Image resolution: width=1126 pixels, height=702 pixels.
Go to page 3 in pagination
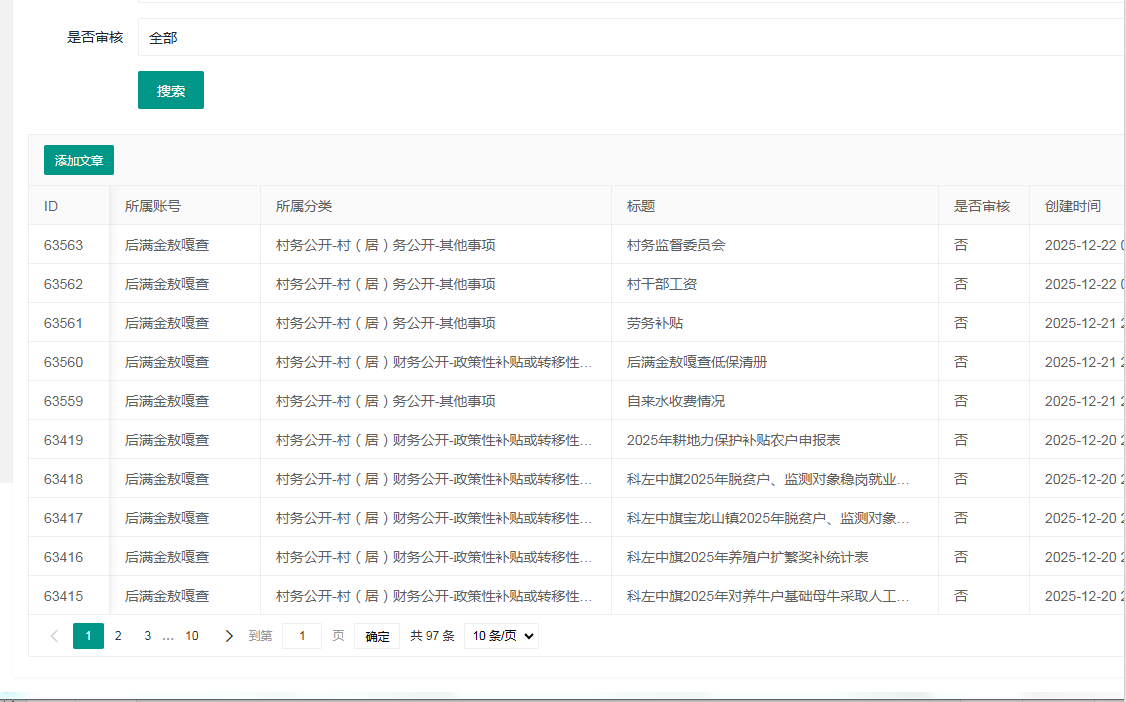click(x=147, y=636)
